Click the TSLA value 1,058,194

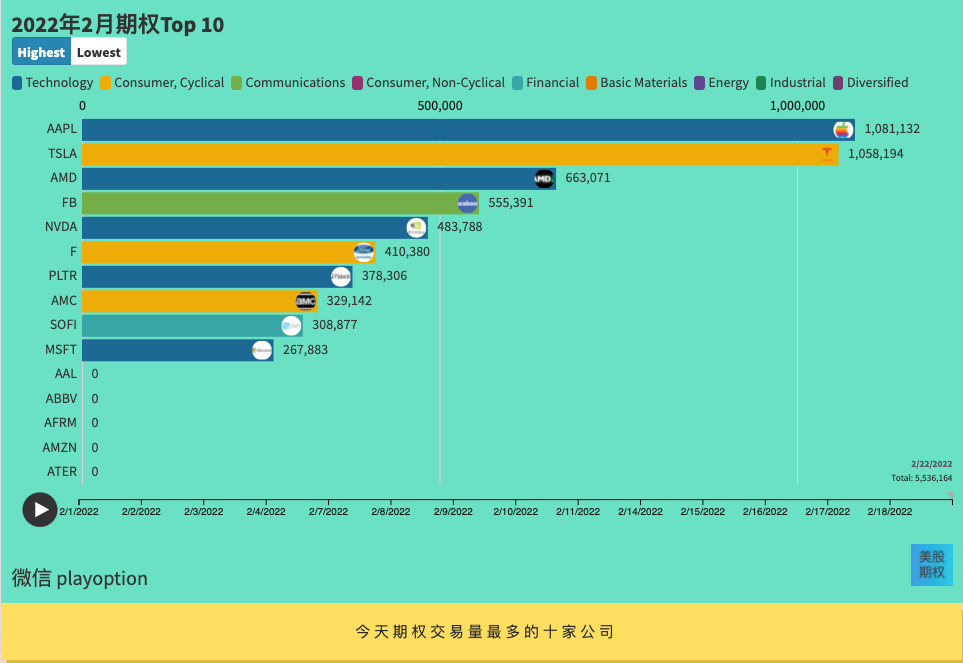coord(876,153)
